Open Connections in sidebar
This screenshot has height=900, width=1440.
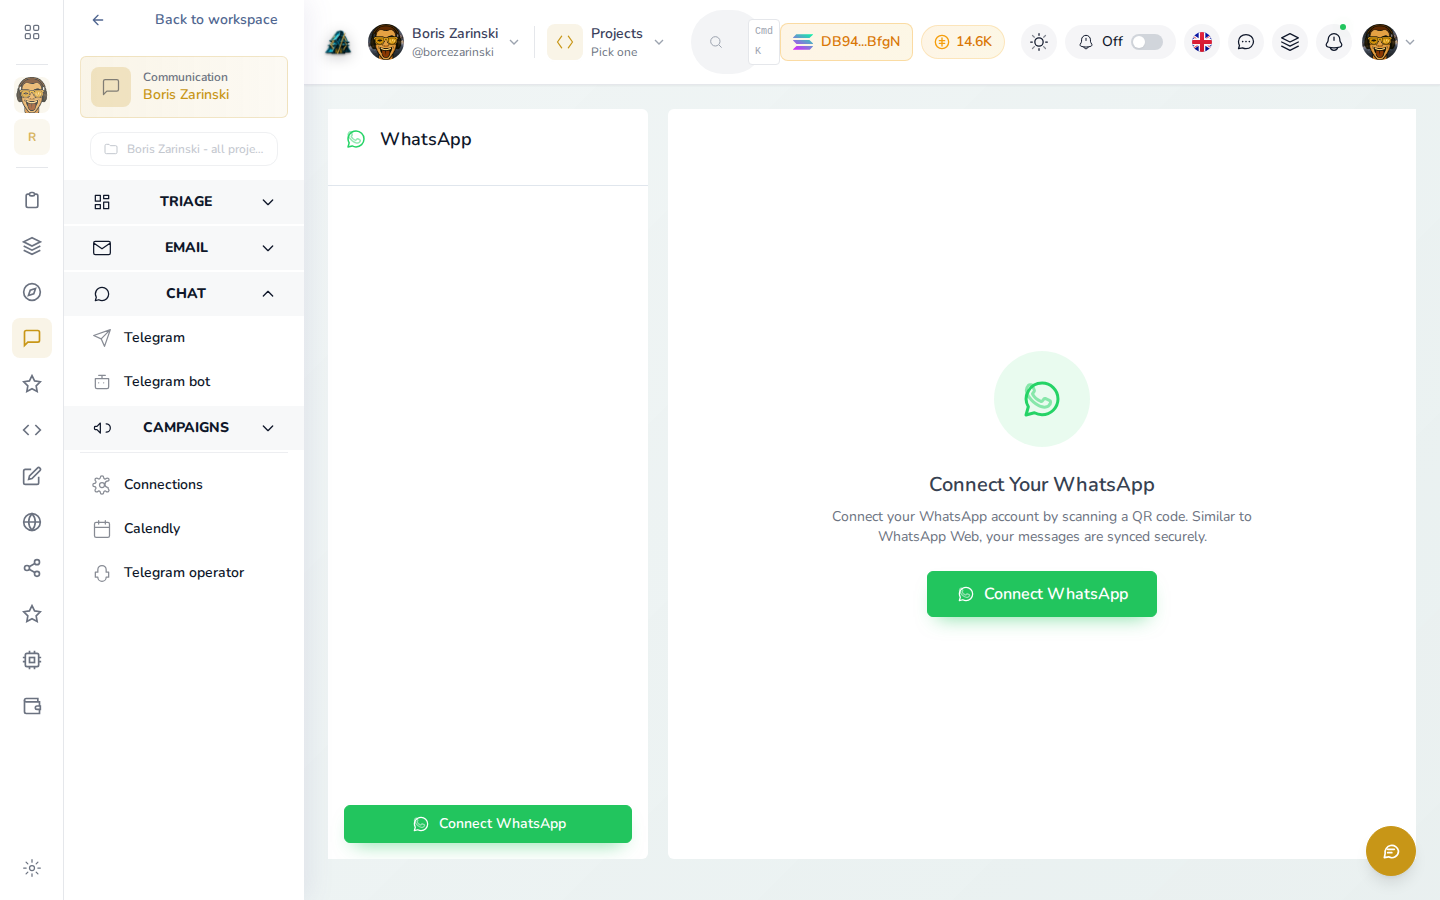(x=184, y=484)
